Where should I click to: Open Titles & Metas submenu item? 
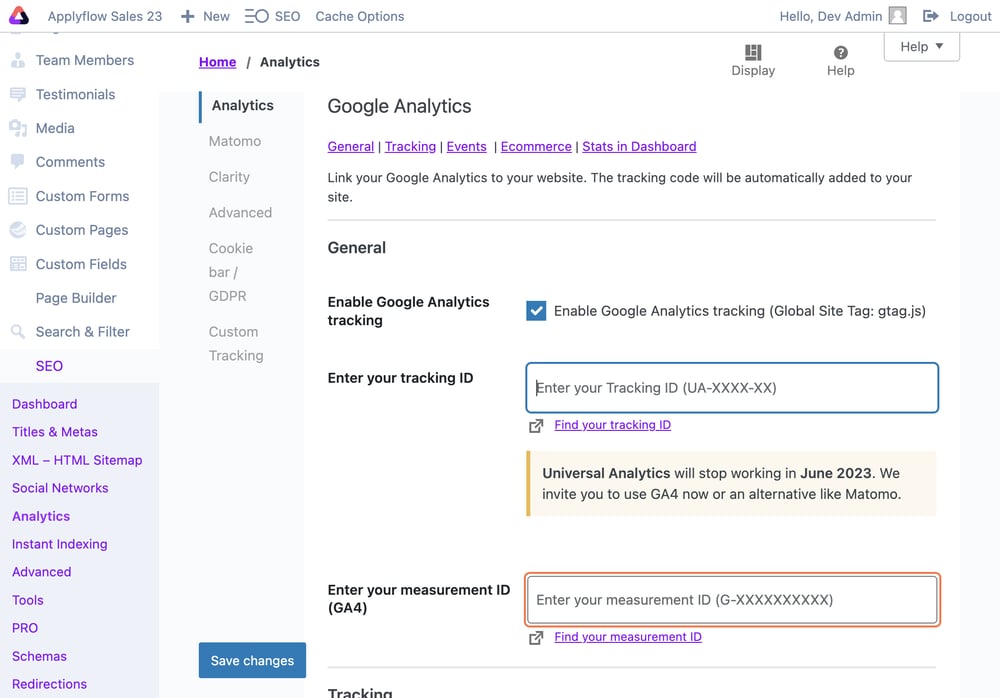coord(55,432)
